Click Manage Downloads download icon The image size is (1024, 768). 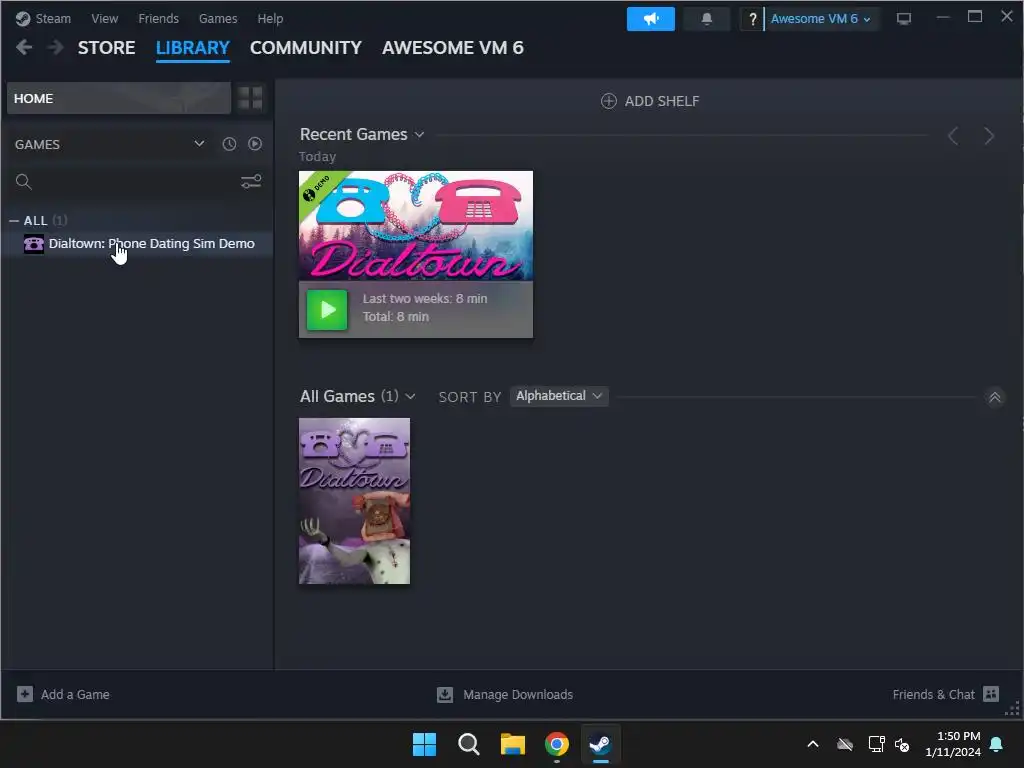click(445, 694)
